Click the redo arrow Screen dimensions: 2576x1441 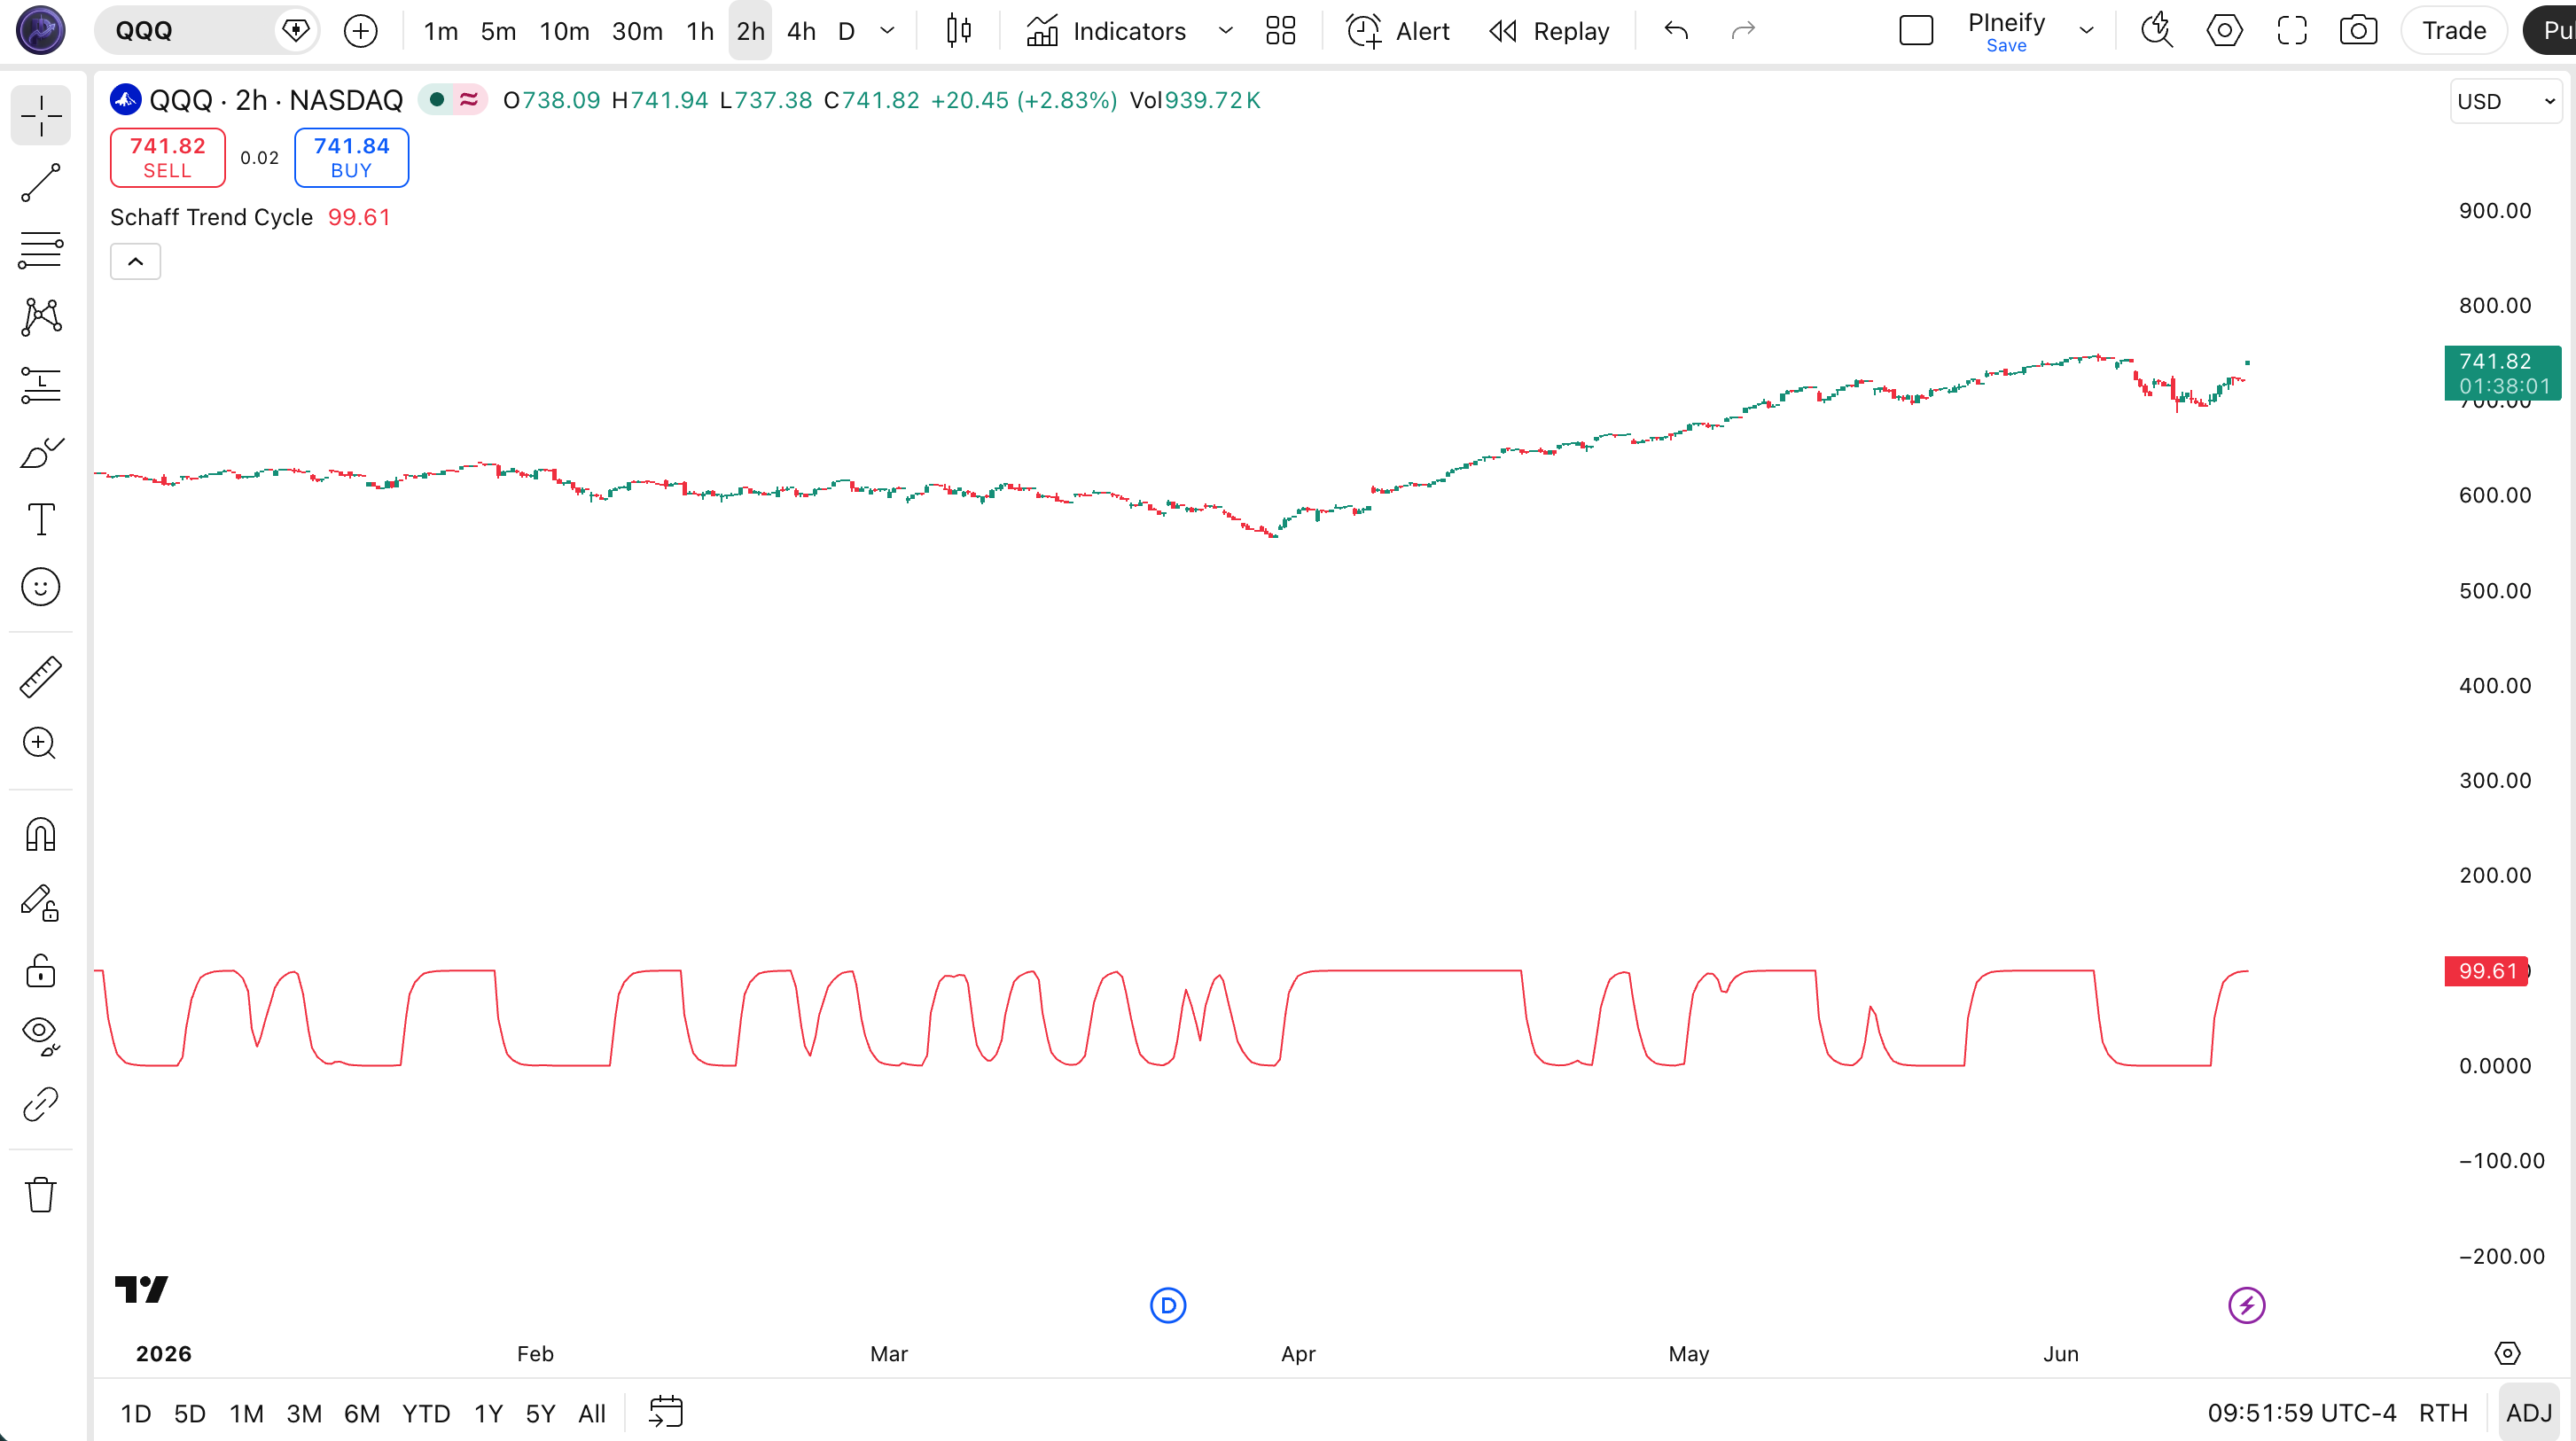(1743, 31)
